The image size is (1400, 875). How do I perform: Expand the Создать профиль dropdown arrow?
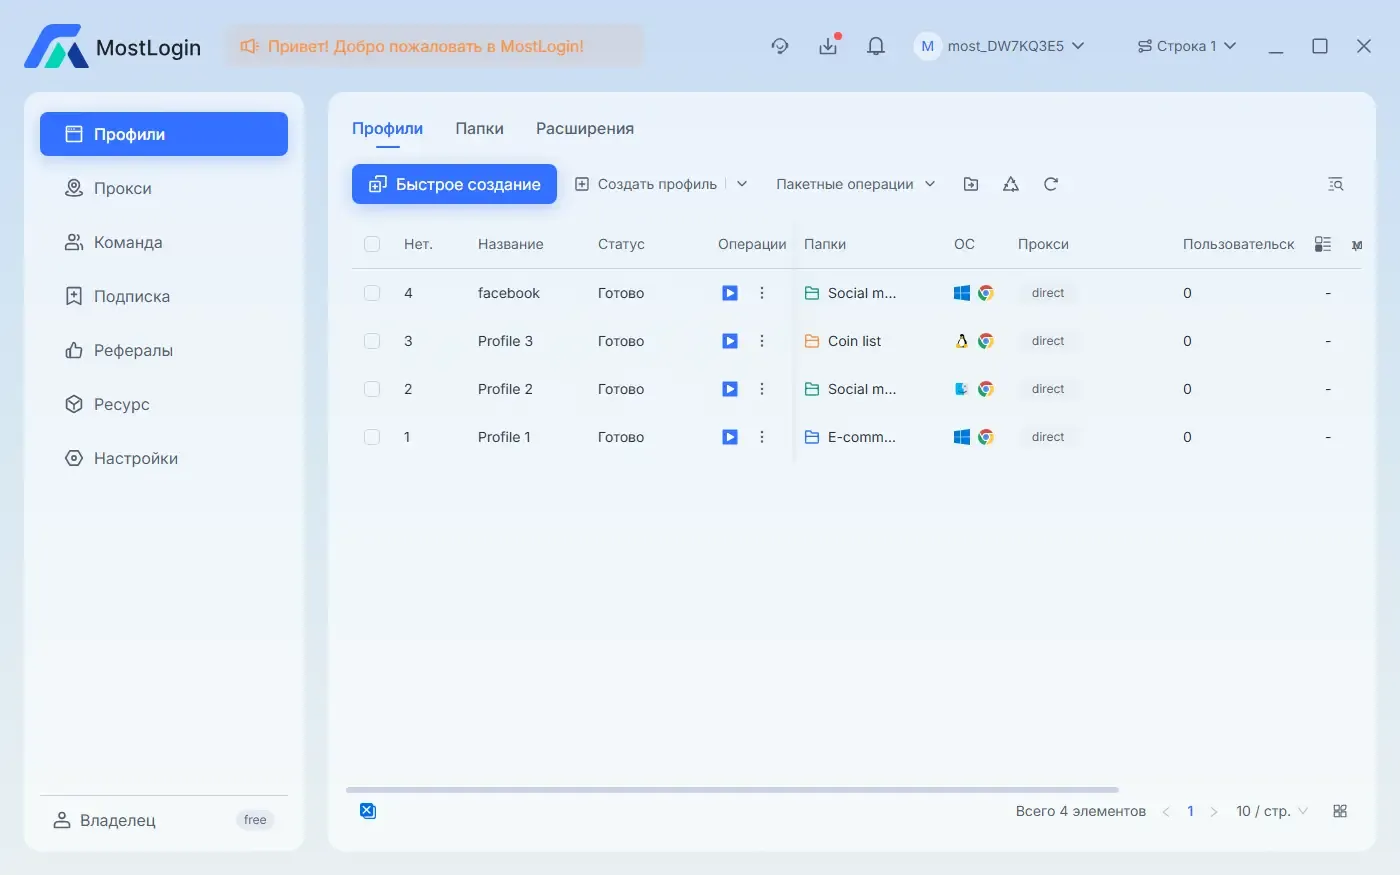click(742, 184)
